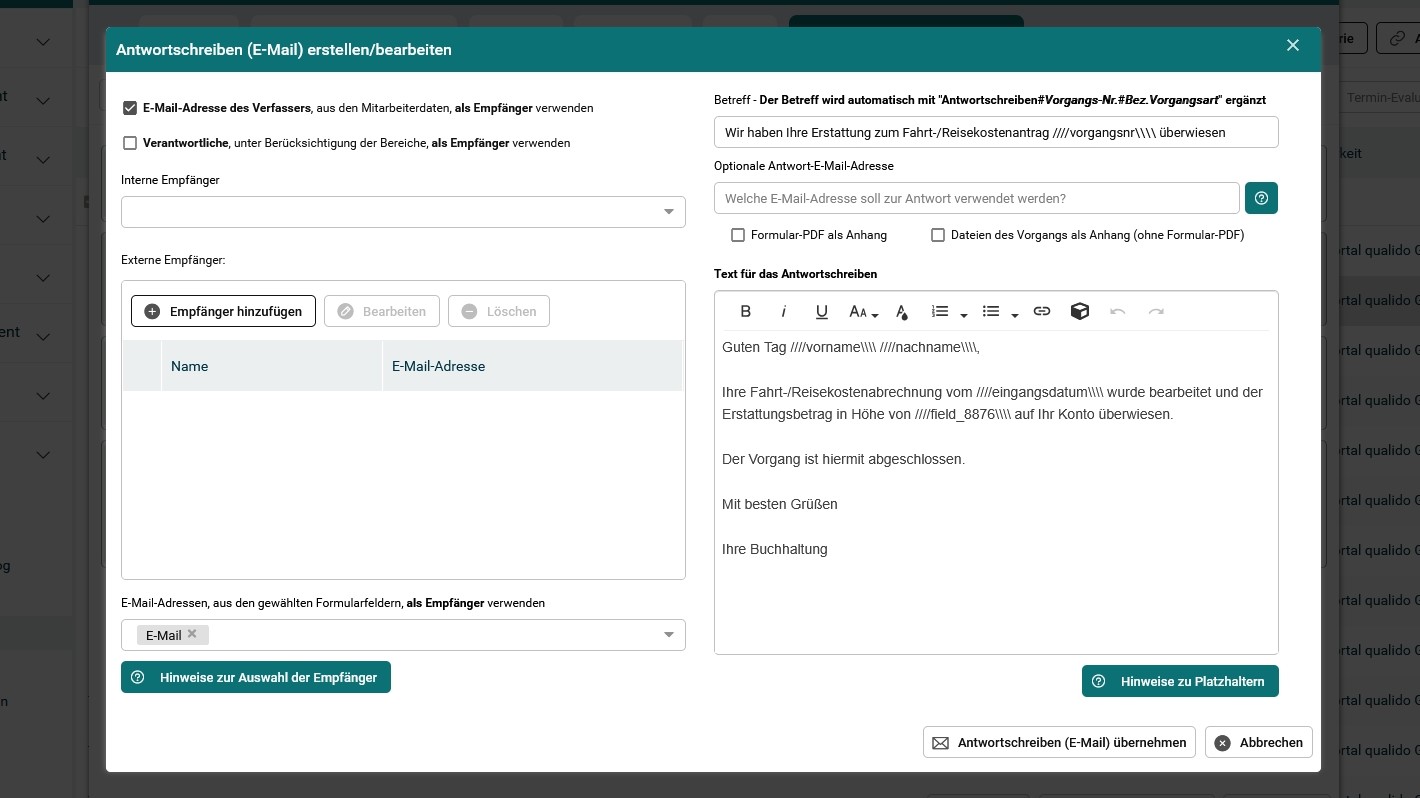1420x798 pixels.
Task: Enable Verantwortliche as recipients checkbox
Action: click(x=130, y=143)
